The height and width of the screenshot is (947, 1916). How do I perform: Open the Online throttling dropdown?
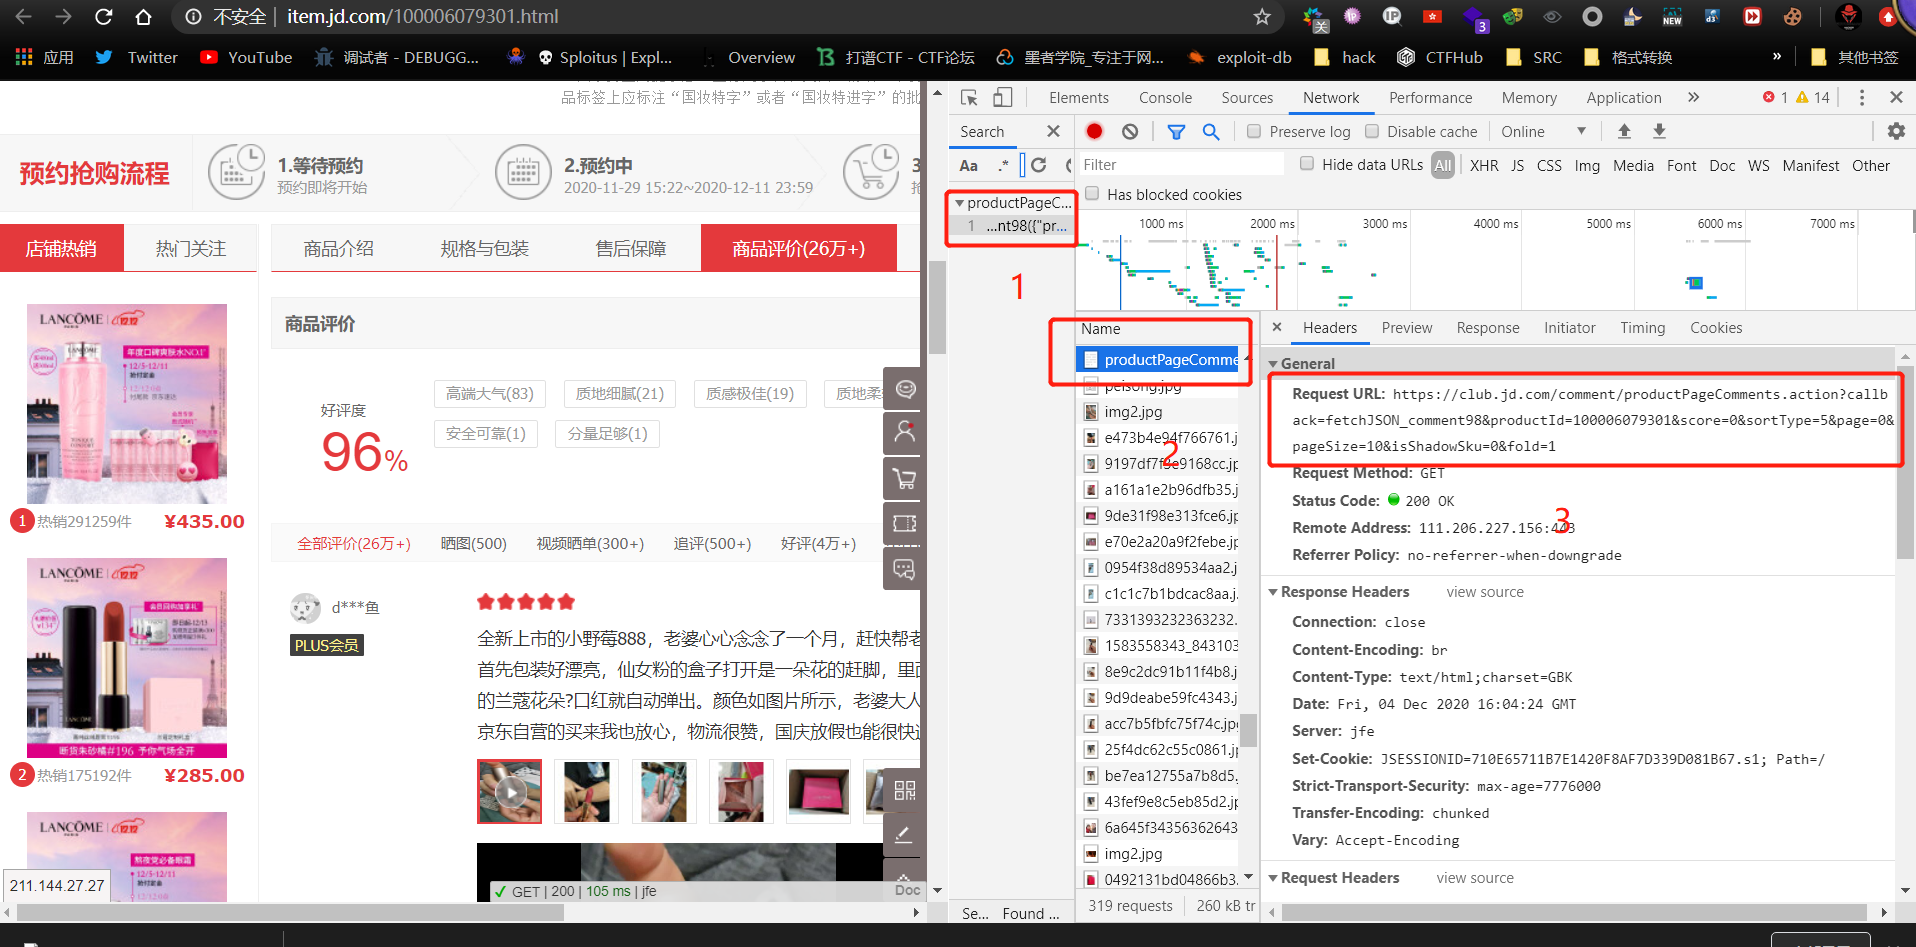[x=1543, y=131]
